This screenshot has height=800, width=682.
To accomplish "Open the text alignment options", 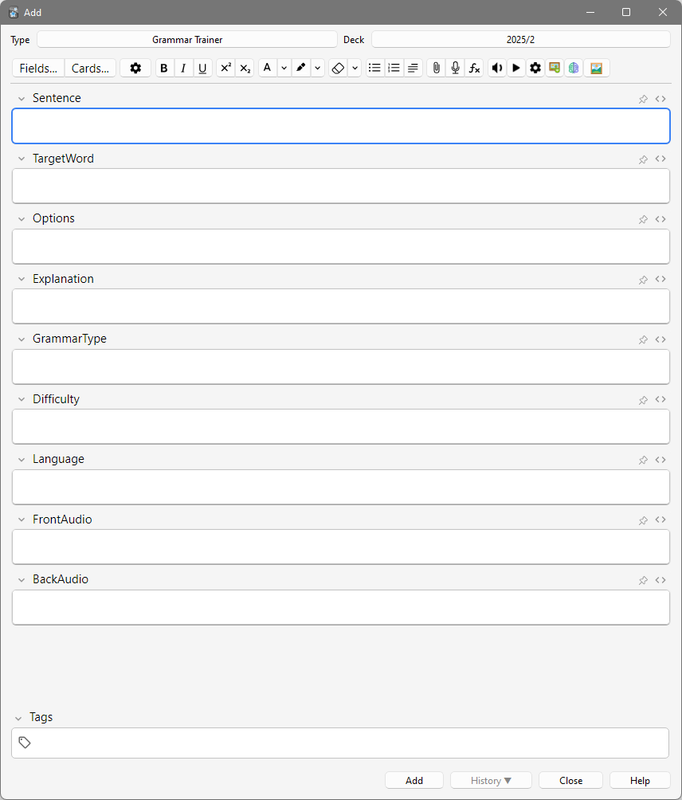I will pyautogui.click(x=413, y=68).
